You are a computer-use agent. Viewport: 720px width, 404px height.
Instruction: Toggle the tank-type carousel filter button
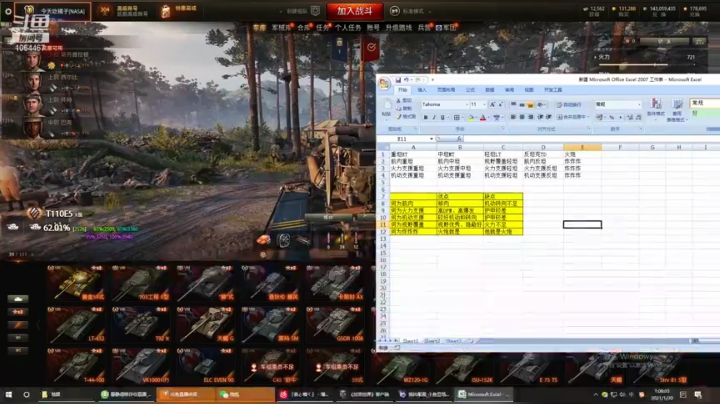point(18,299)
